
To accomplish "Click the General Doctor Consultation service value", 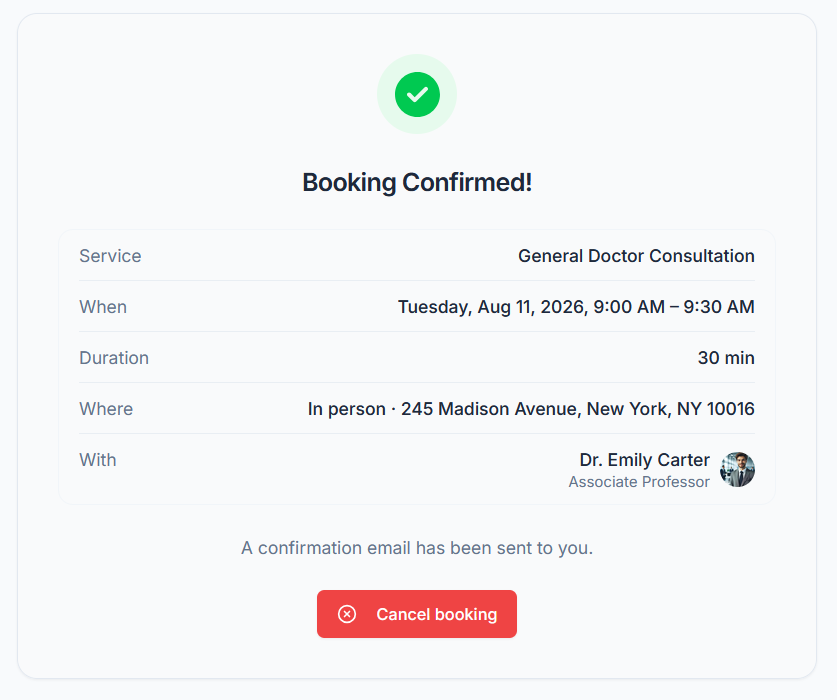I will (636, 256).
